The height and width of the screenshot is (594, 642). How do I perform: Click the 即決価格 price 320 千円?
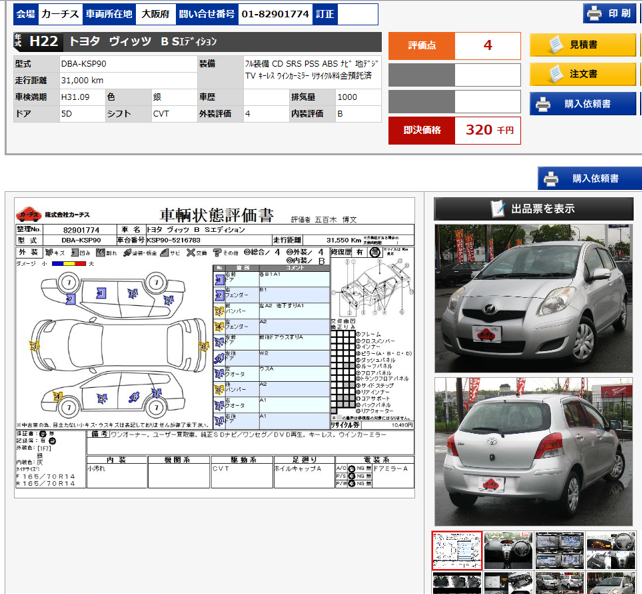487,130
